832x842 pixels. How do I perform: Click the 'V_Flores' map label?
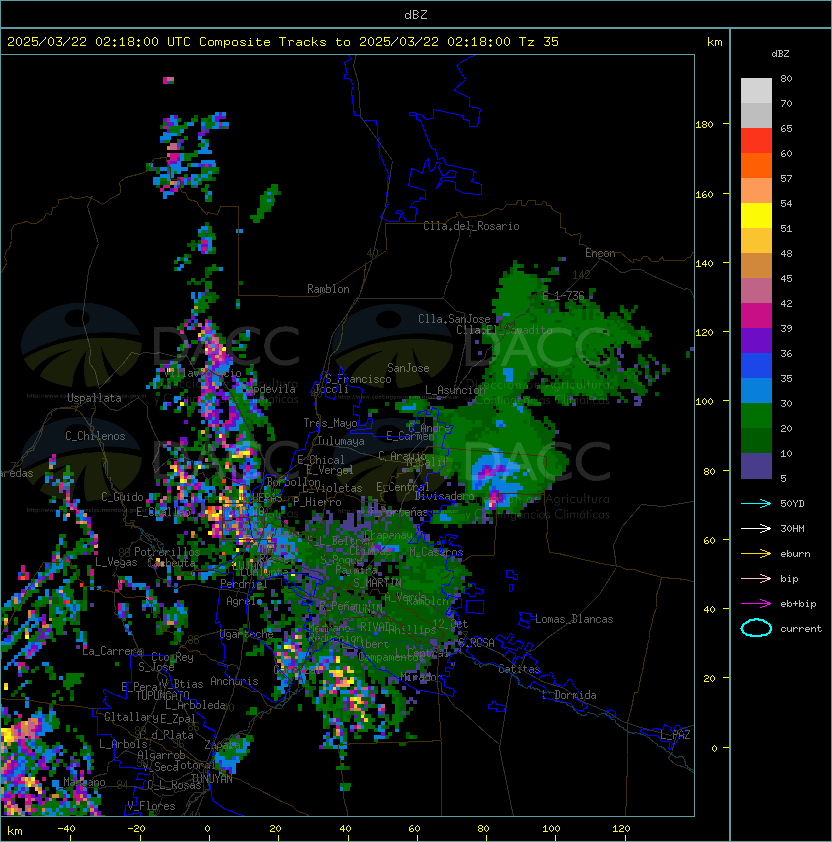151,806
